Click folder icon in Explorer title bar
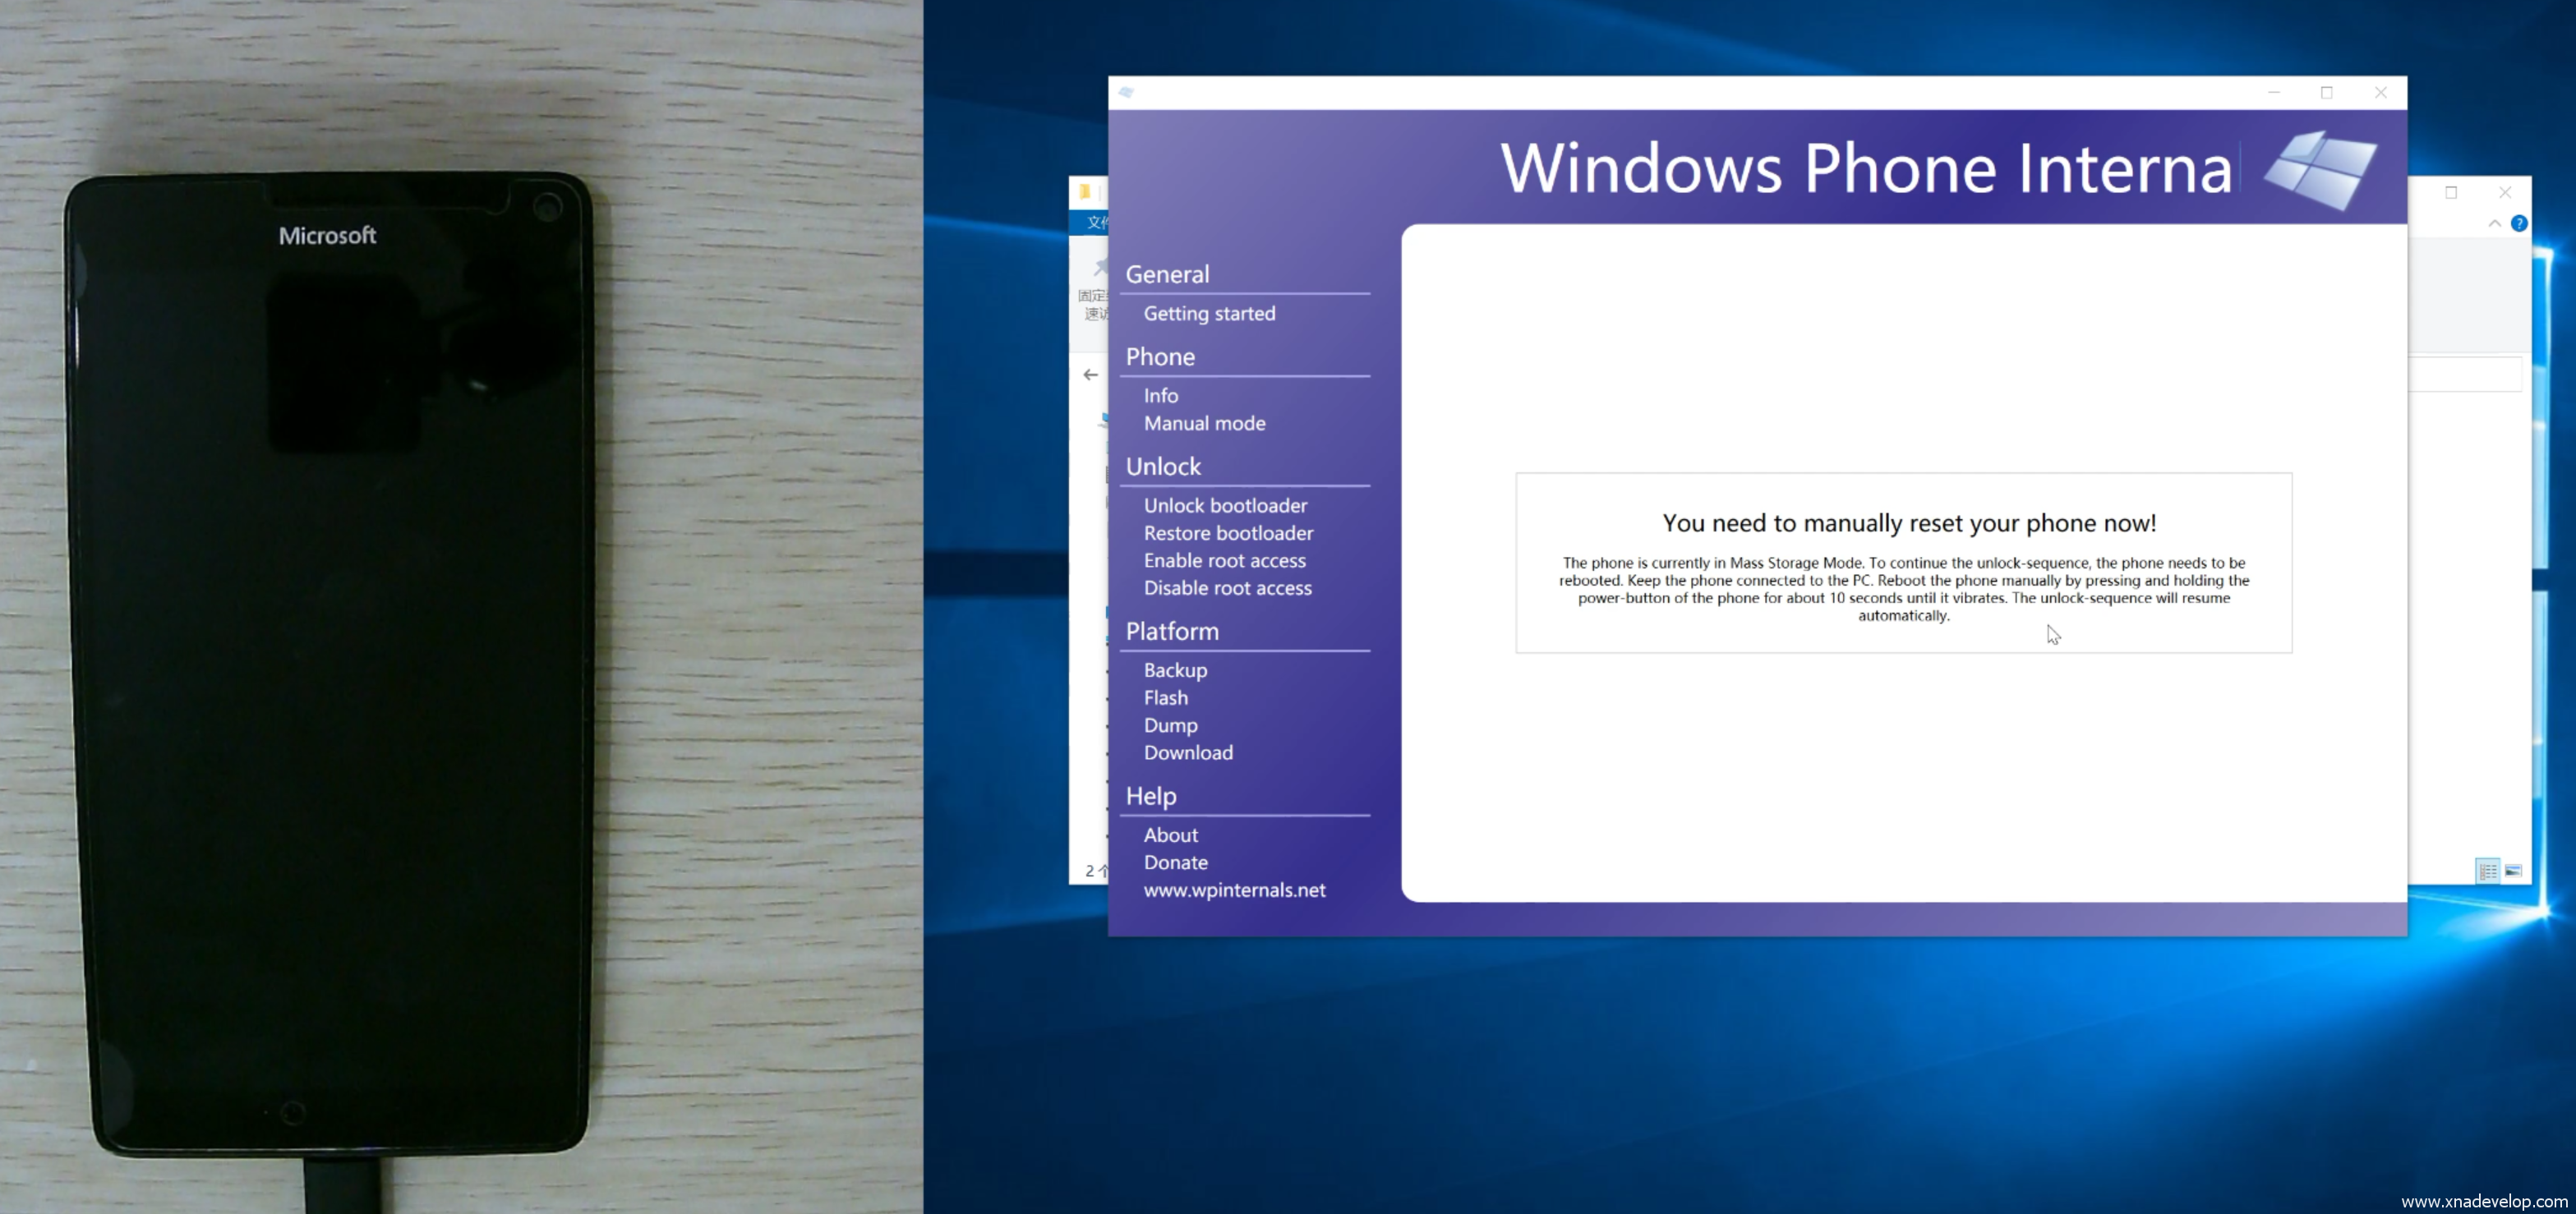Screen dimensions: 2576x1214 point(1085,192)
